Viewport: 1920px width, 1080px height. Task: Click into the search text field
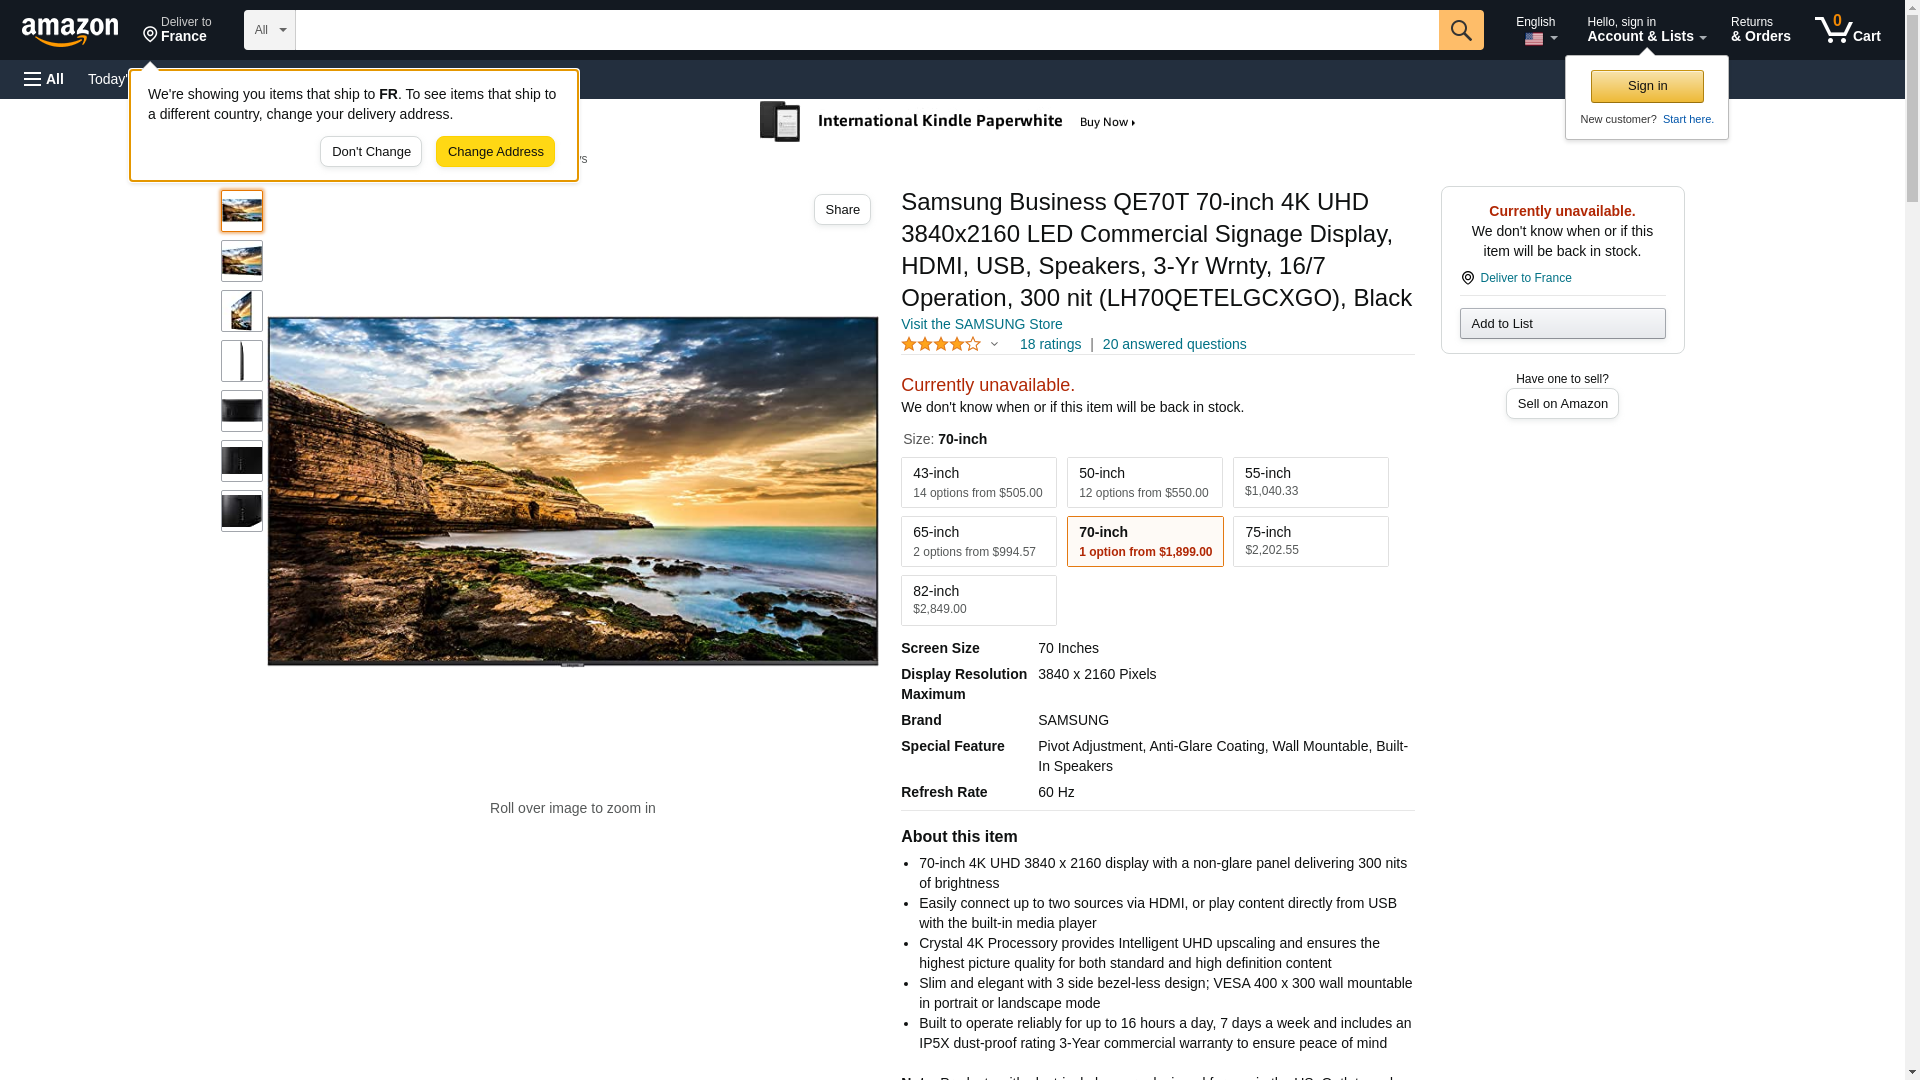pyautogui.click(x=866, y=30)
